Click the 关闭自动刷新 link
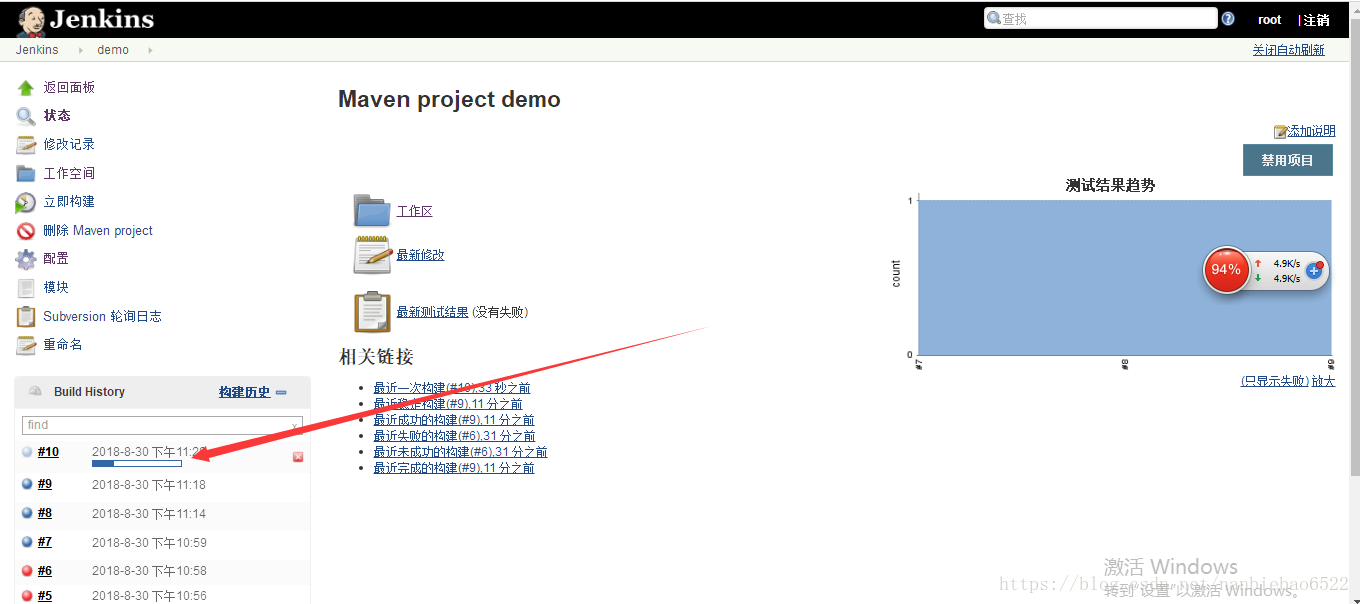The width and height of the screenshot is (1360, 604). point(1289,50)
